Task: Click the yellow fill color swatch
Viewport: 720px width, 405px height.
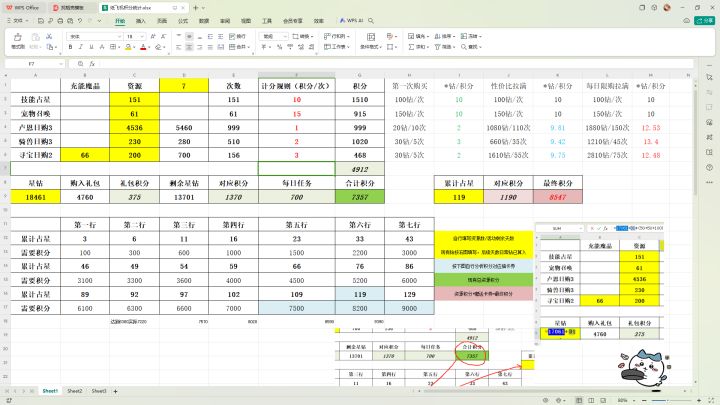Action: coord(128,47)
